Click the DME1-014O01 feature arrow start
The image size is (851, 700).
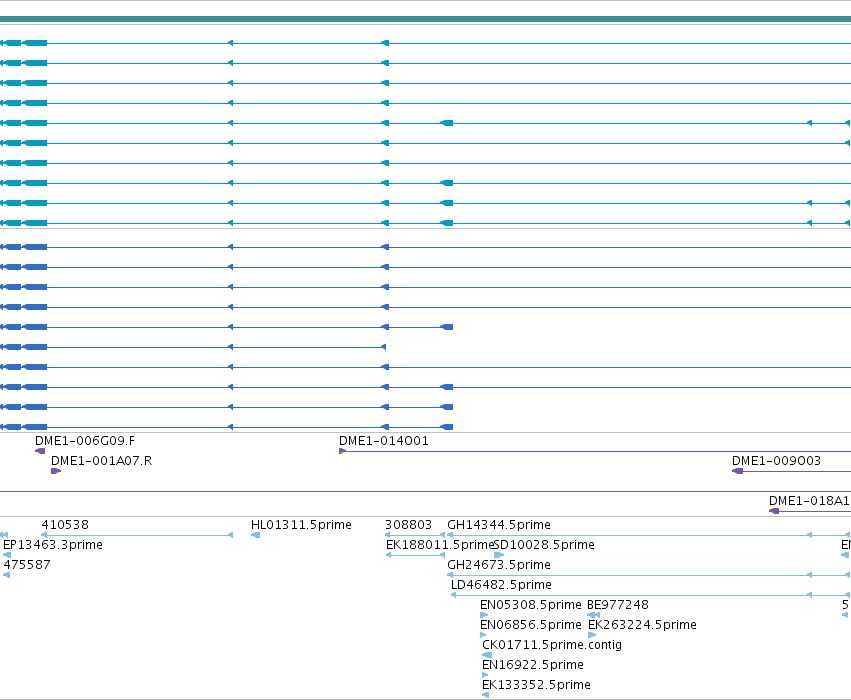pos(342,451)
